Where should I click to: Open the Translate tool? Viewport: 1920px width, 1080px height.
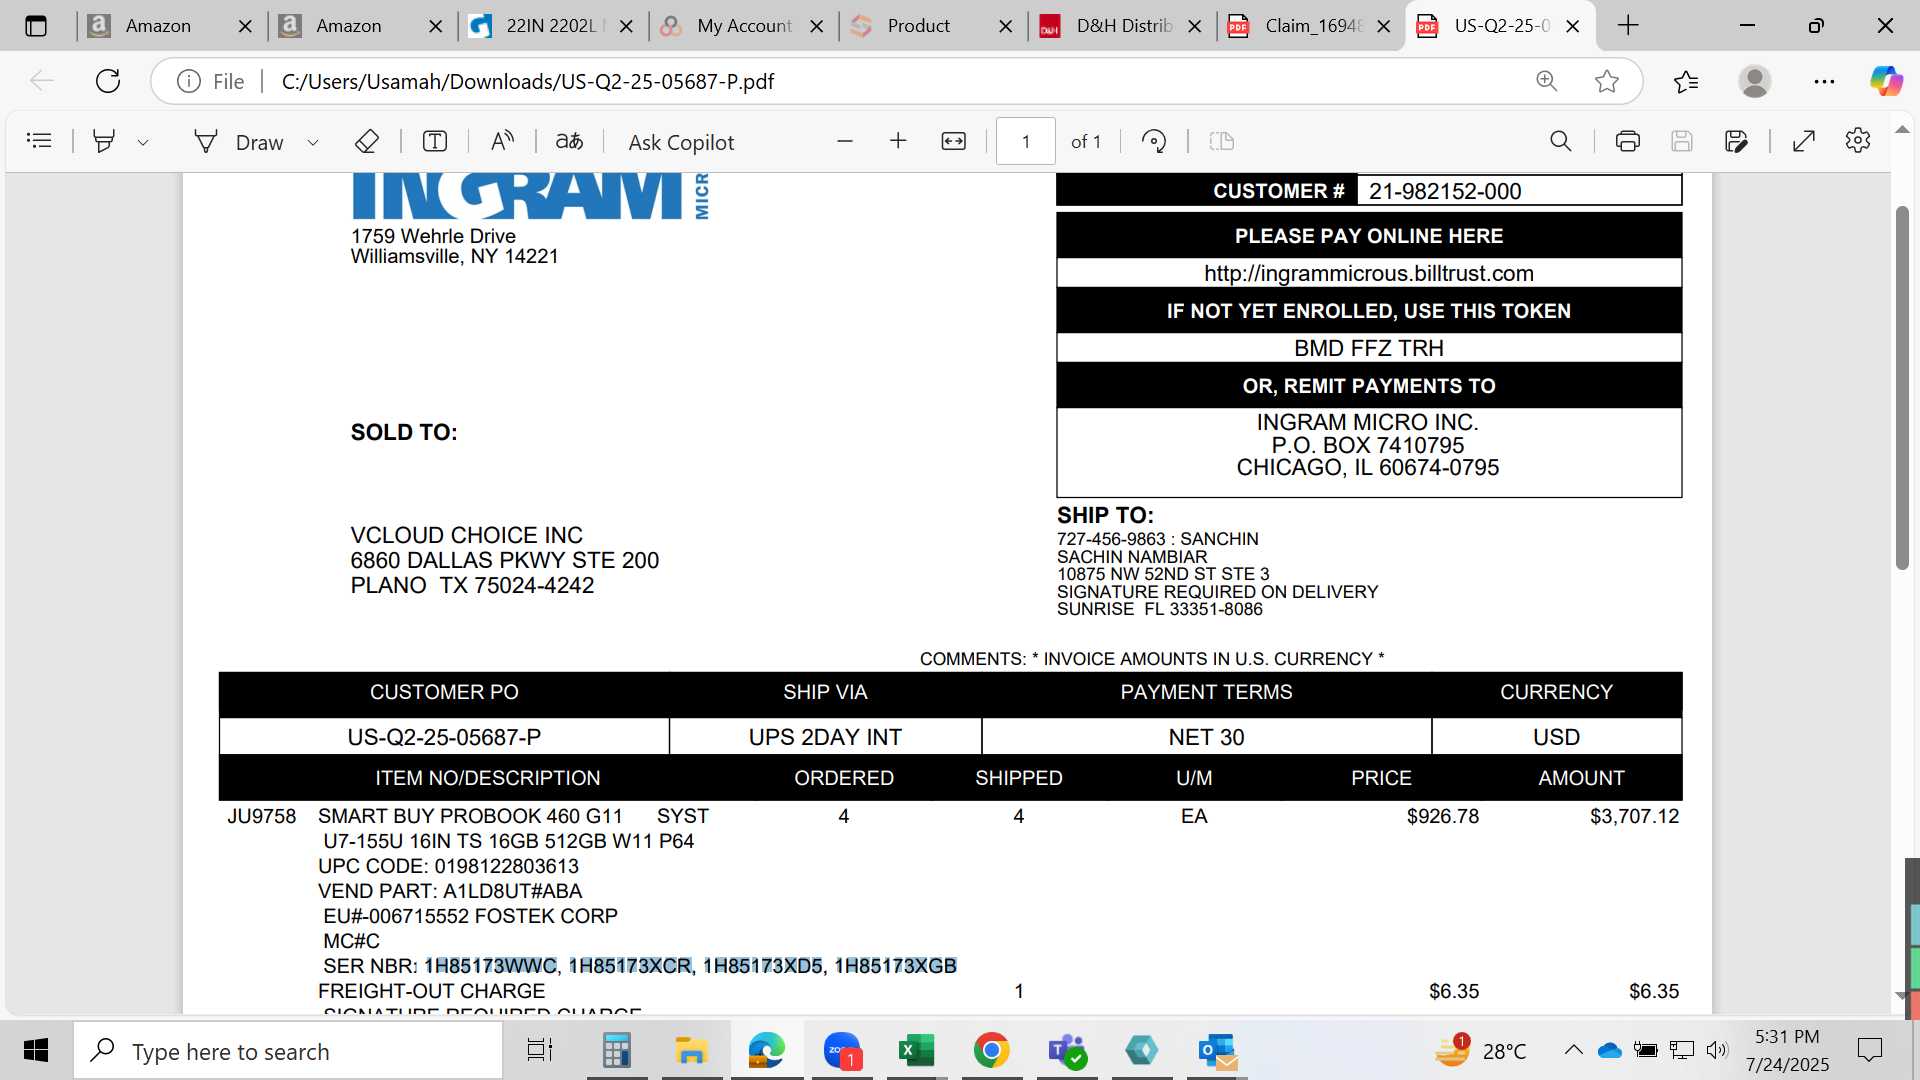(x=569, y=141)
